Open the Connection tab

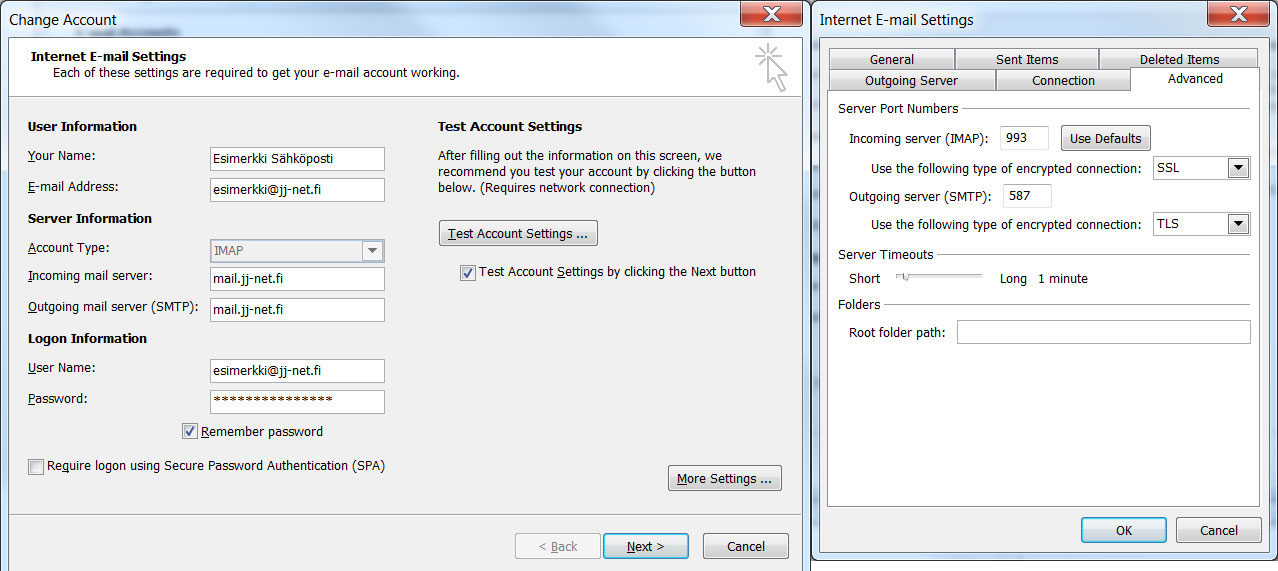pos(1063,80)
